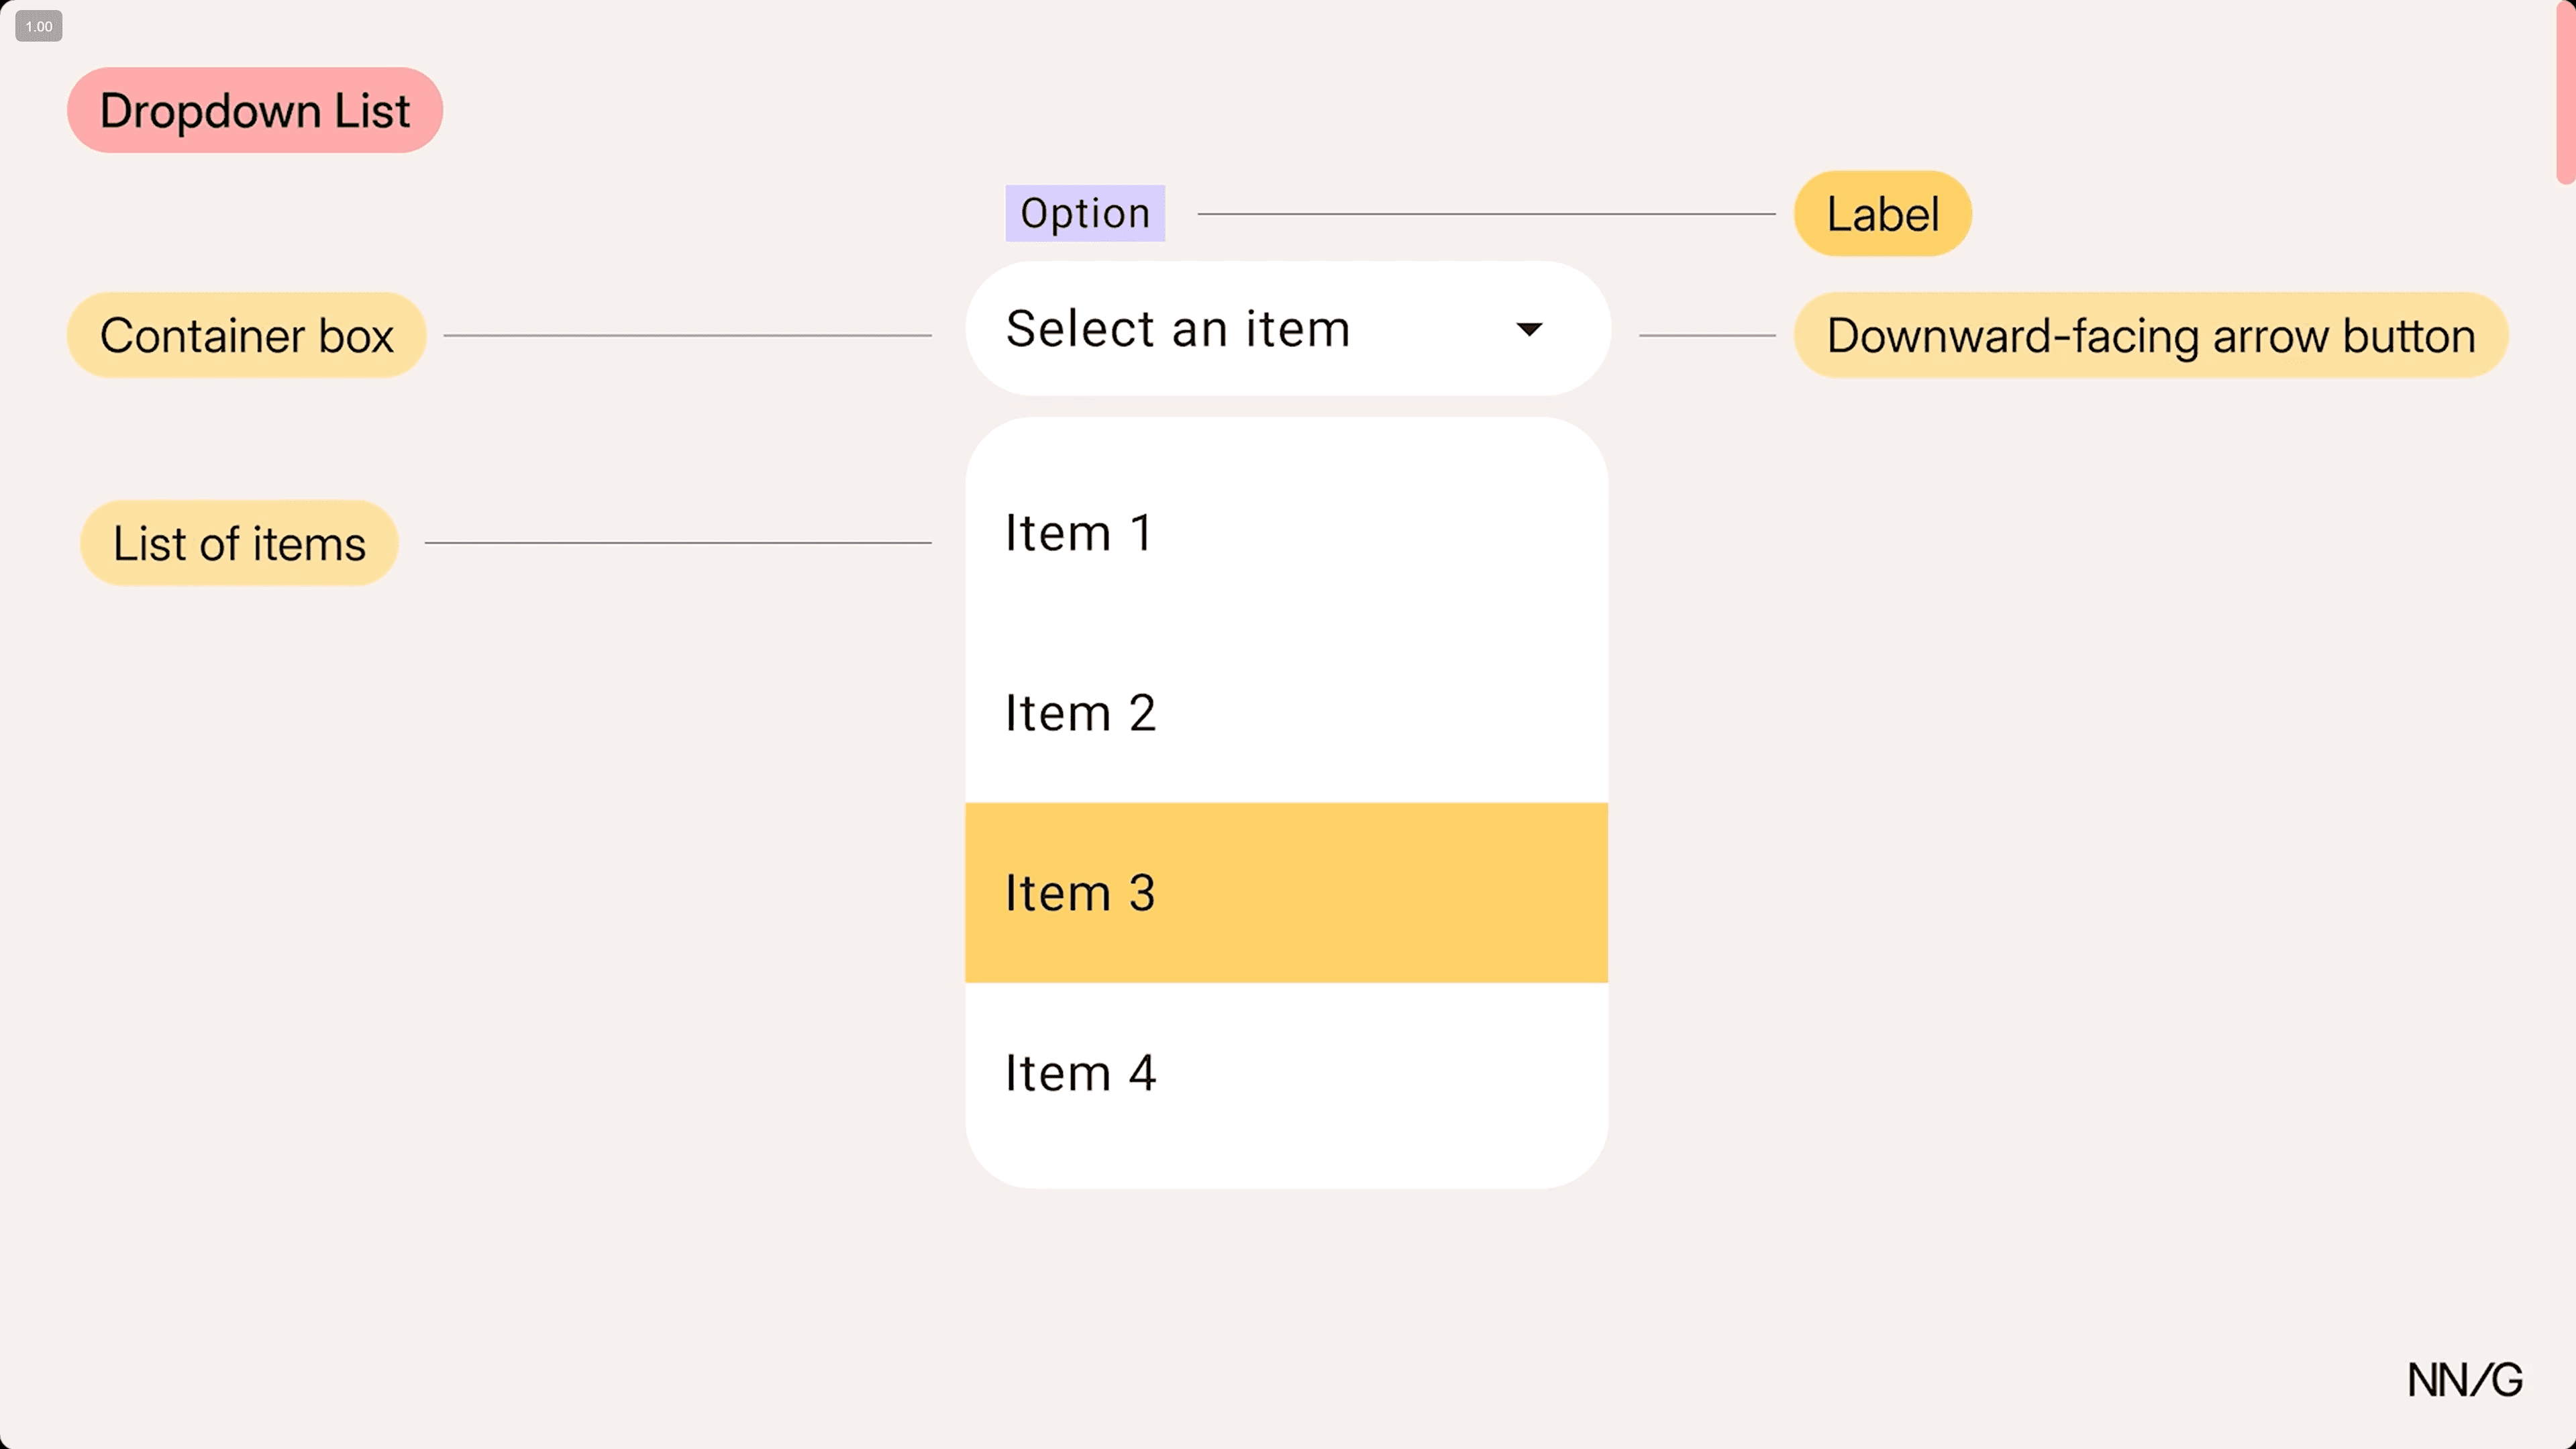
Task: Click the yellow 'Label' annotation tag
Action: (x=1882, y=214)
